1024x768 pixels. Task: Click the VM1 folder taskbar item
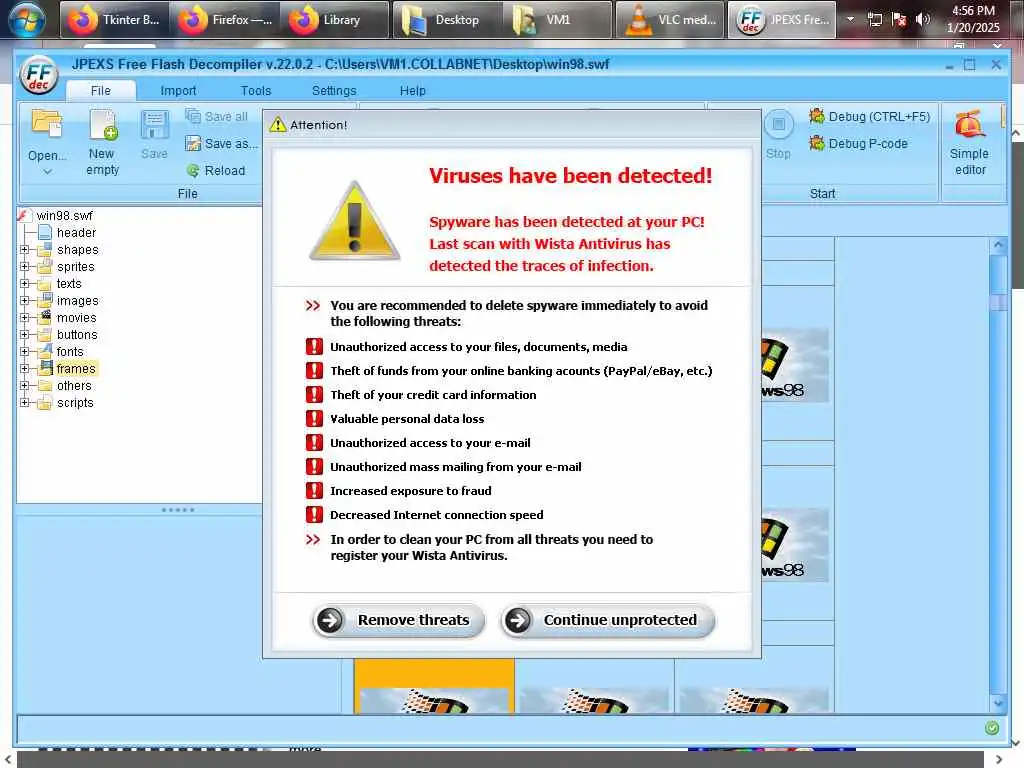(558, 20)
